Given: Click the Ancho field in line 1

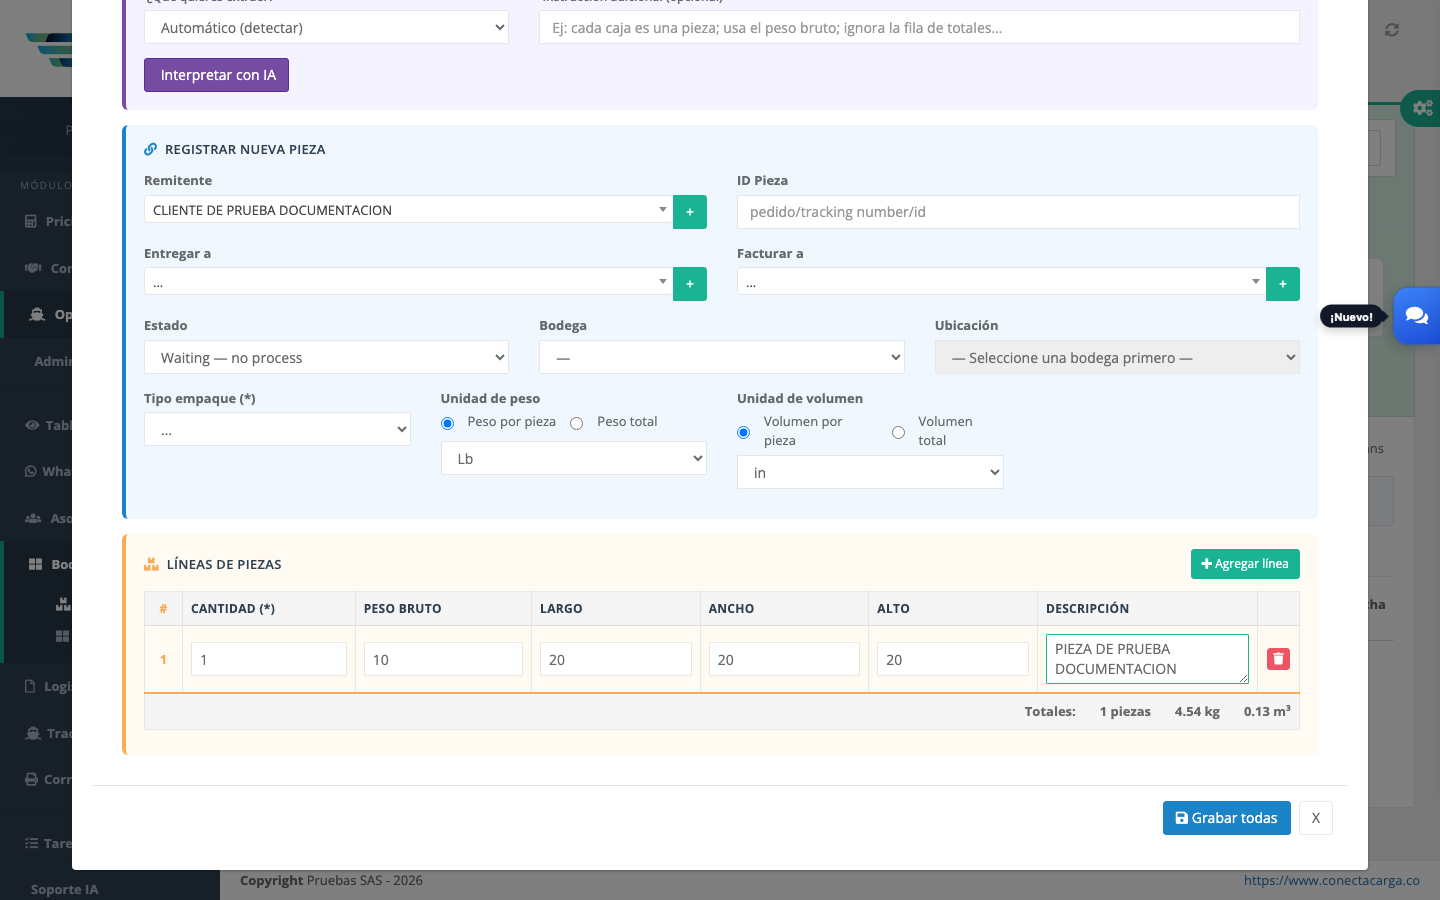Looking at the screenshot, I should [x=784, y=659].
